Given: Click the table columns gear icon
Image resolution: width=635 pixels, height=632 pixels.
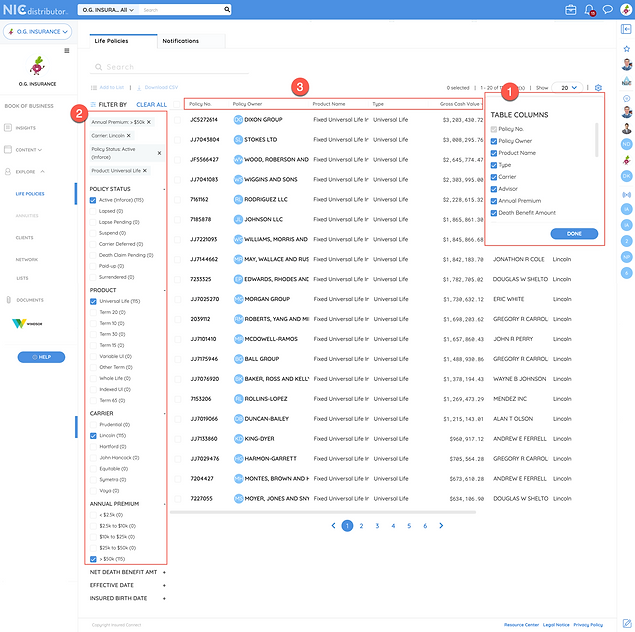Looking at the screenshot, I should [598, 88].
